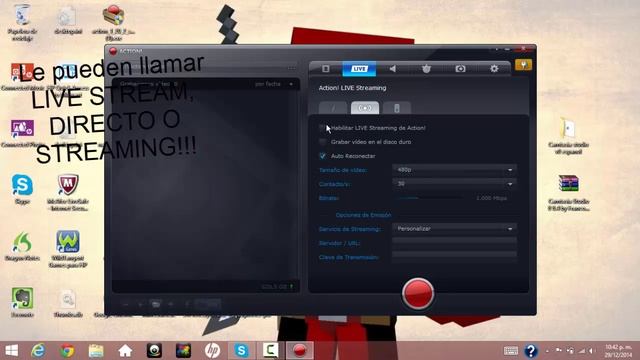
Task: Click the taskbar clock and date
Action: (x=618, y=351)
